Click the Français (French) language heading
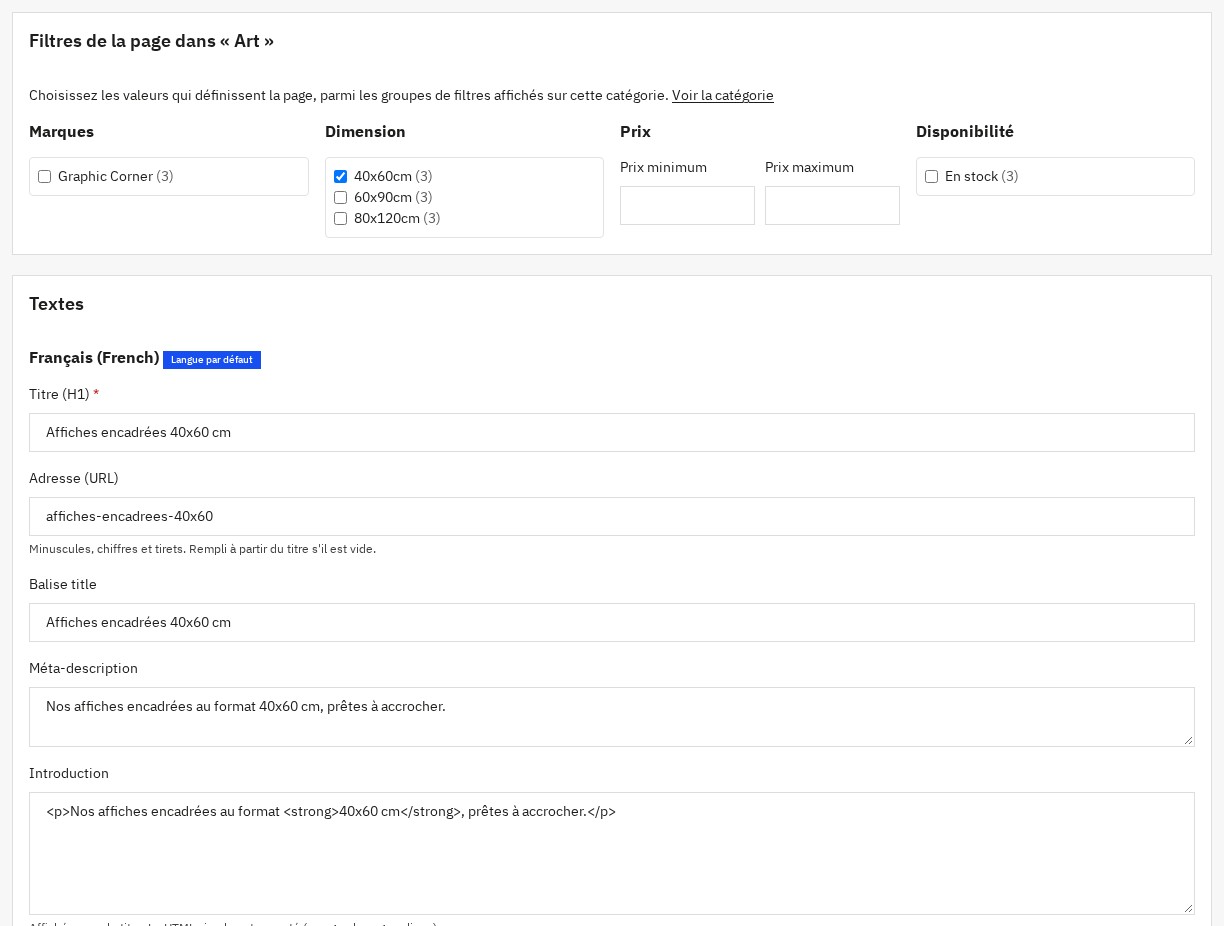The image size is (1224, 926). pyautogui.click(x=94, y=358)
